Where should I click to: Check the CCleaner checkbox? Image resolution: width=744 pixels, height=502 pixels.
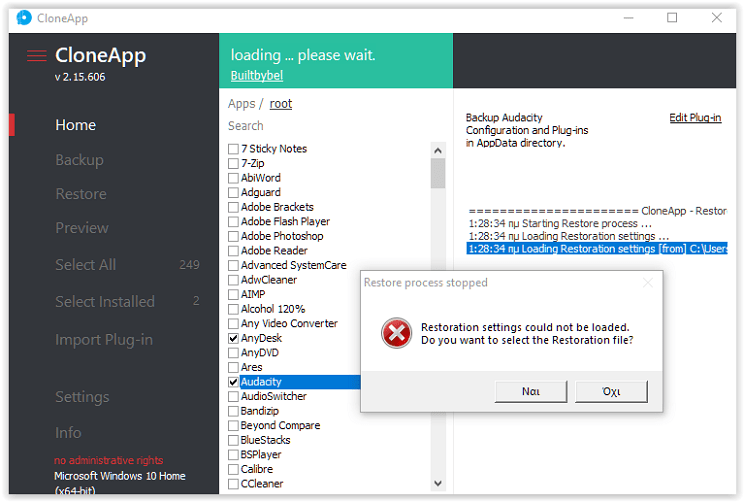click(x=233, y=484)
